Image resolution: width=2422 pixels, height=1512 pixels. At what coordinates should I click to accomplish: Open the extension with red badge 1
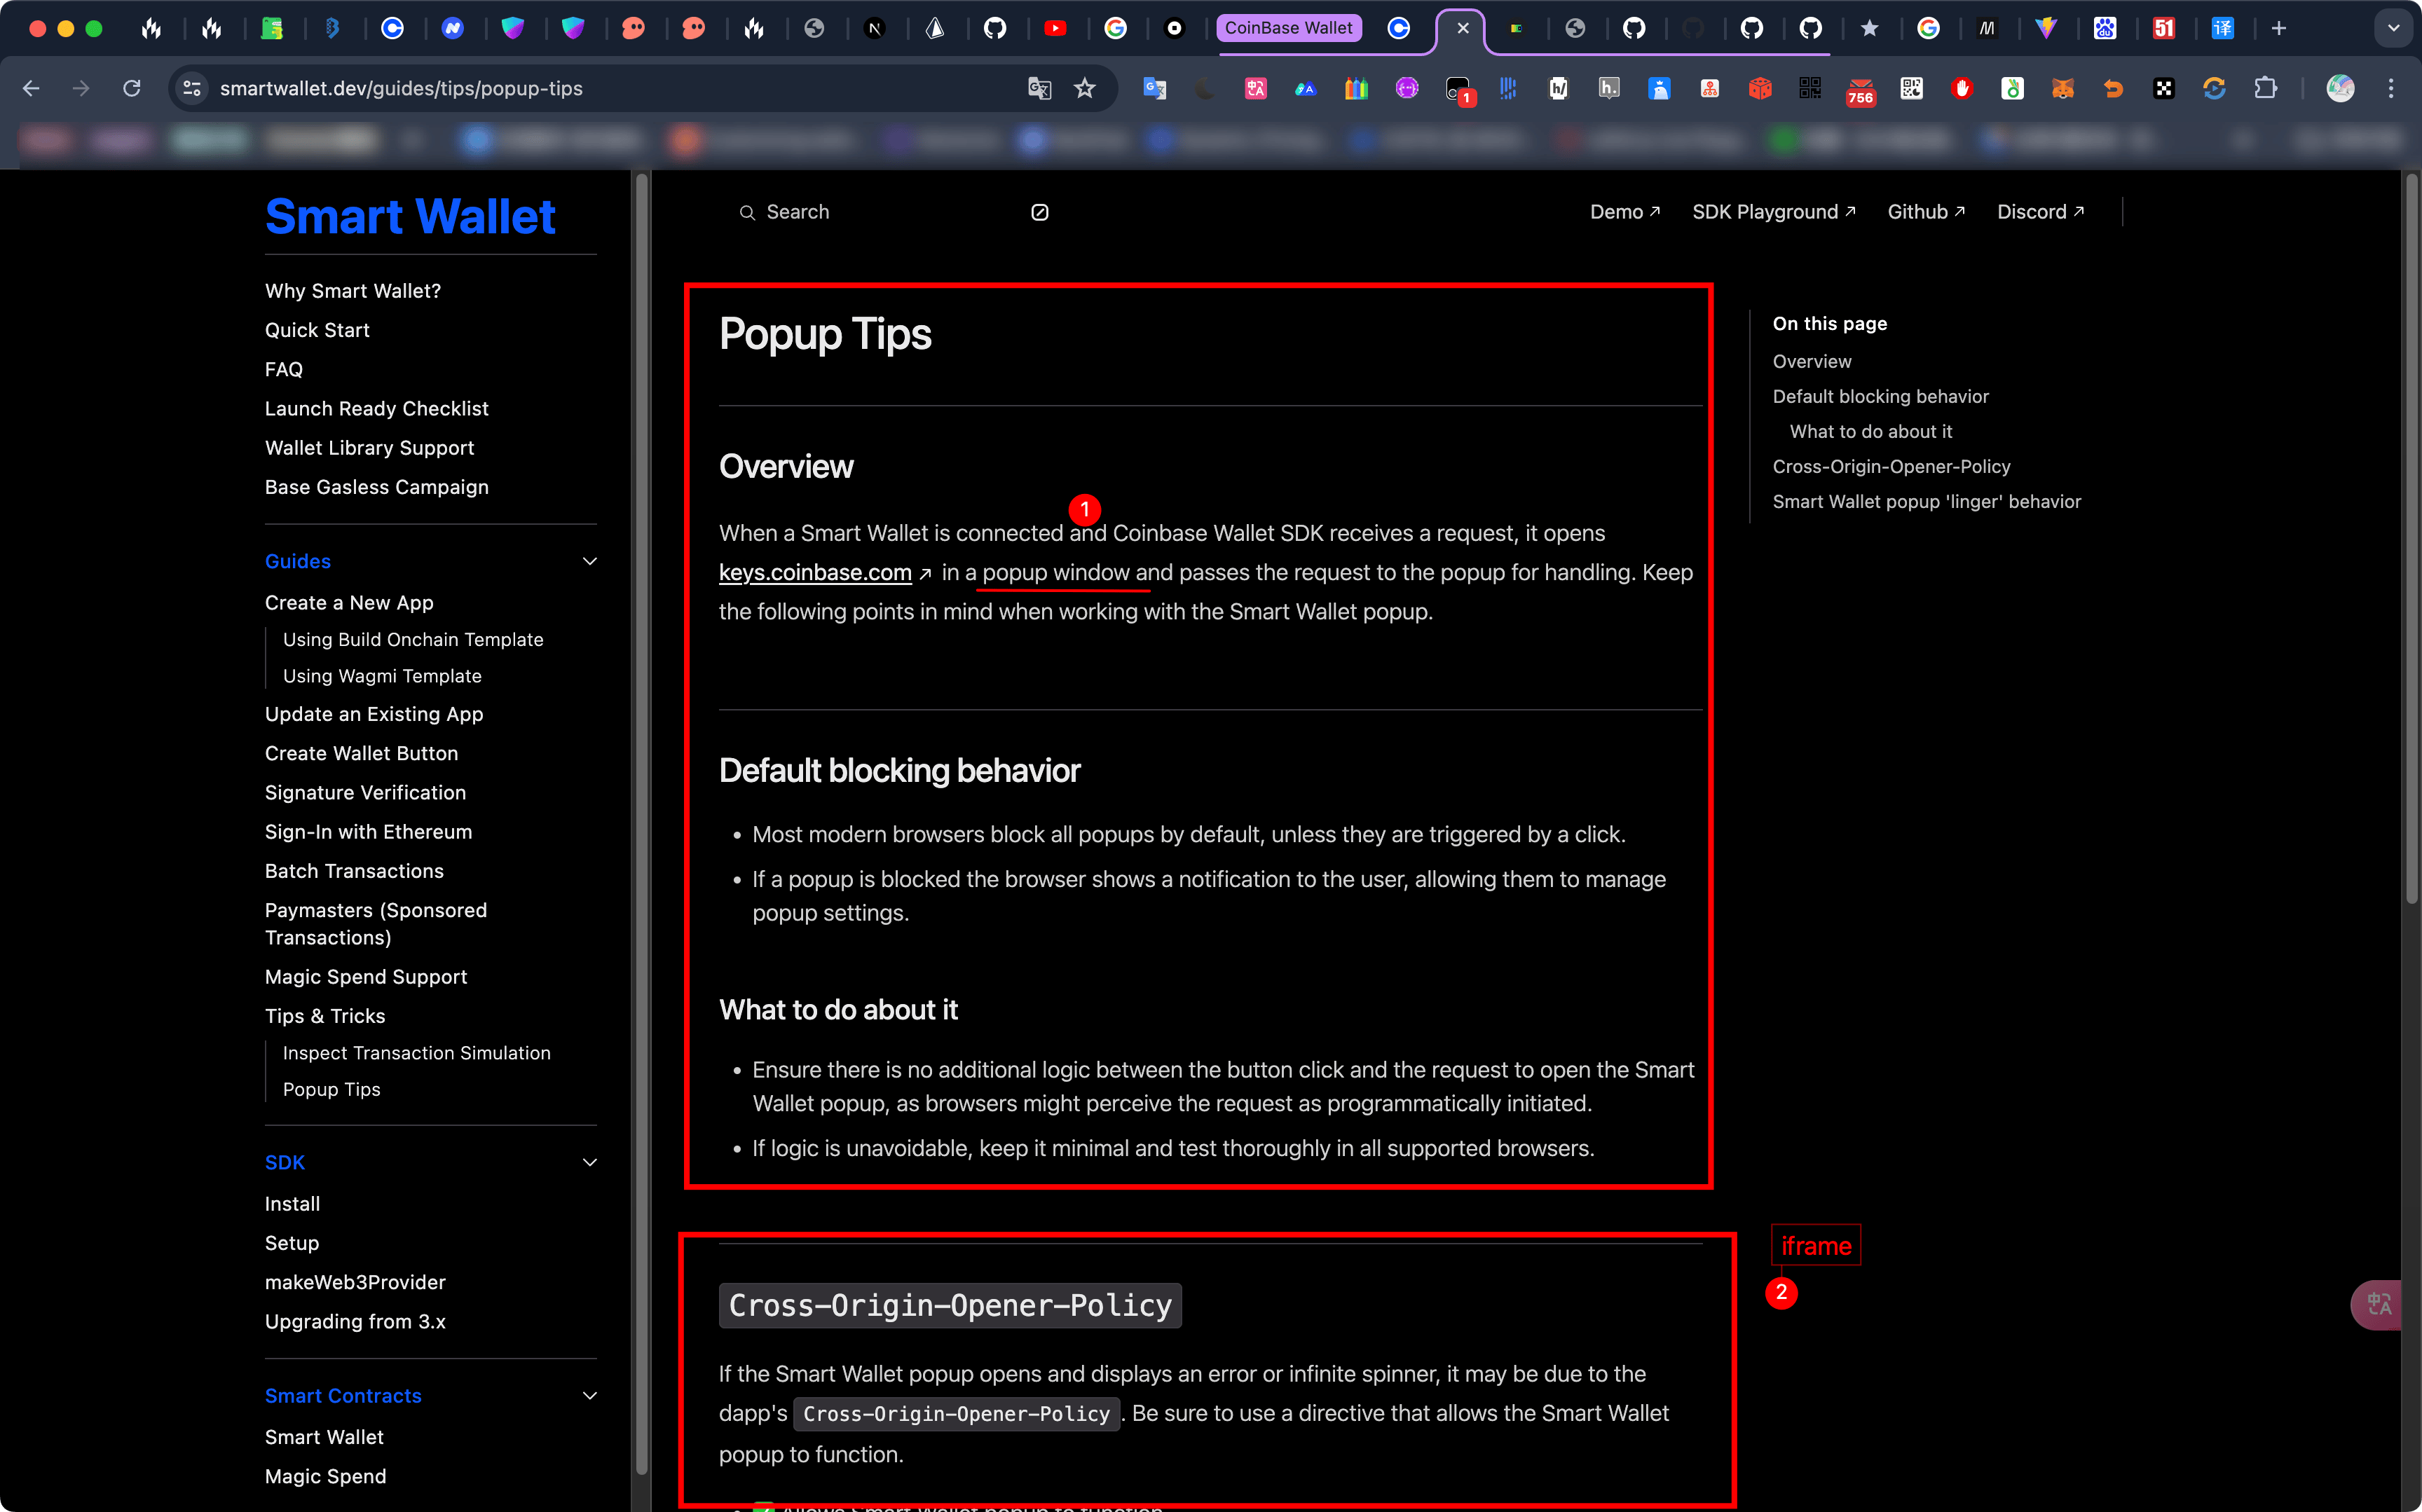tap(1459, 91)
